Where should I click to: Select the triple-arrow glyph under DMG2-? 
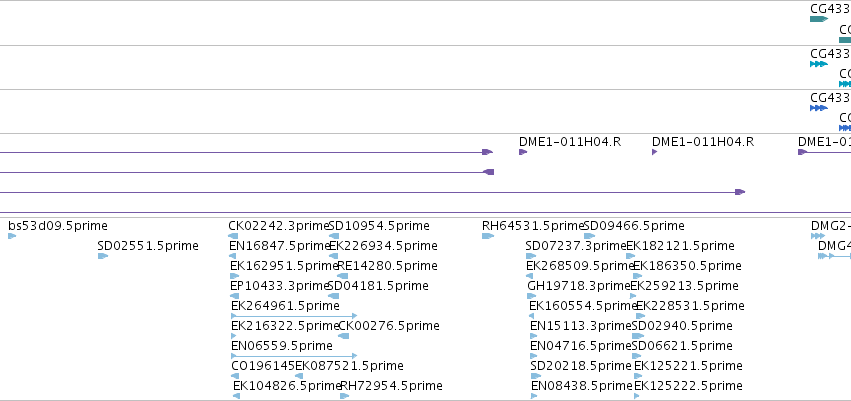(818, 236)
